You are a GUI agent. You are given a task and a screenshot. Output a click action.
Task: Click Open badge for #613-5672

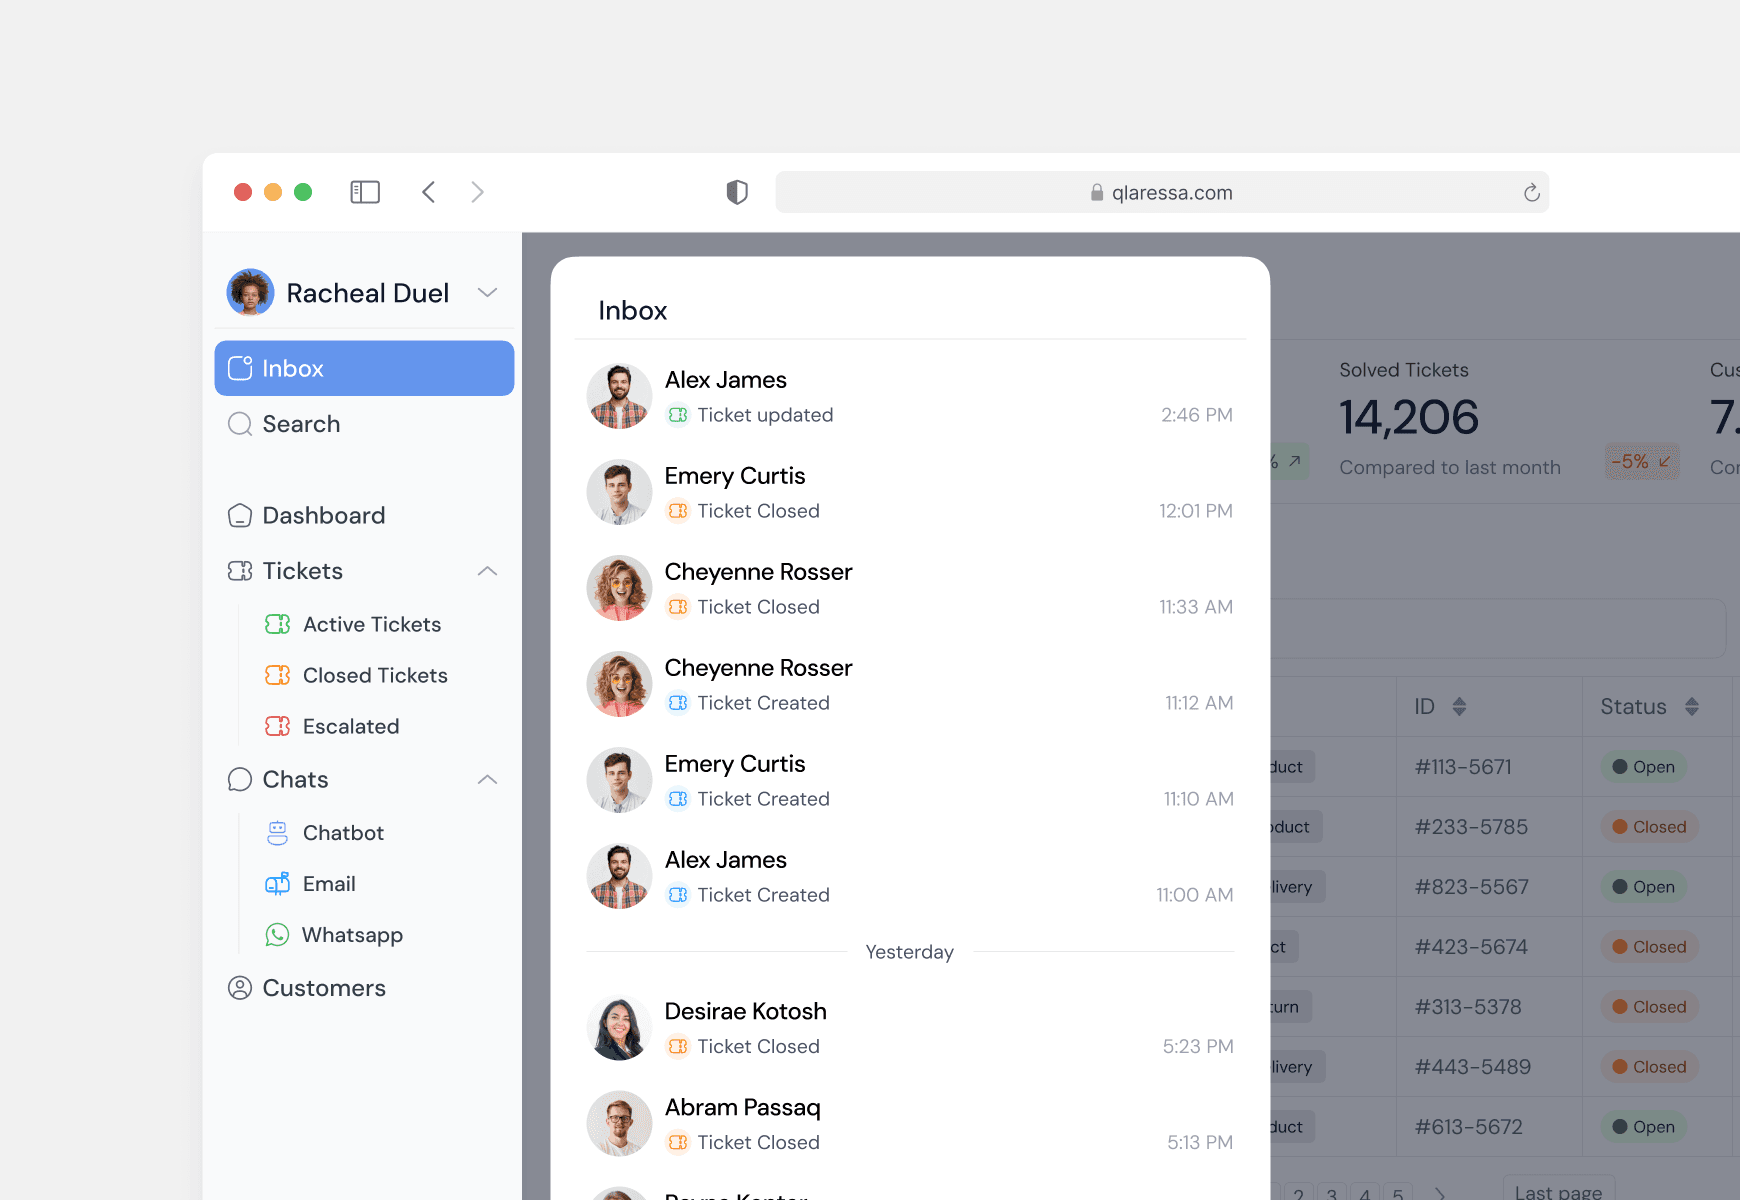1644,1127
